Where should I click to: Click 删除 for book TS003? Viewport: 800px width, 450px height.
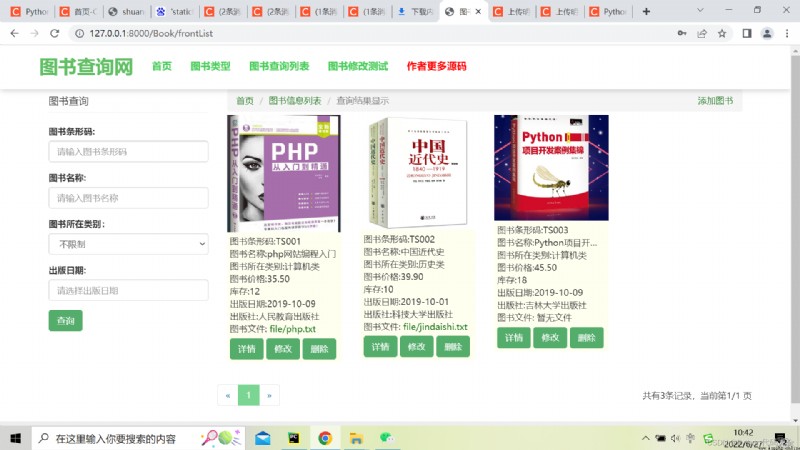[587, 338]
